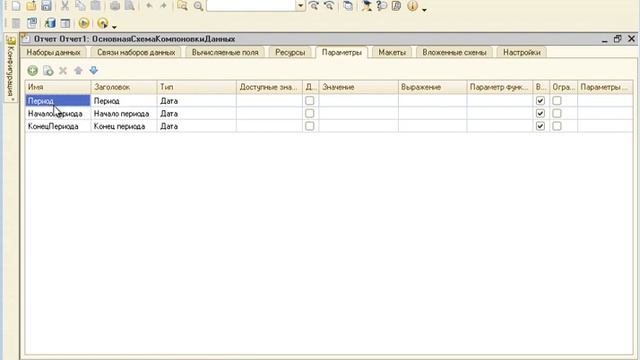
Task: Open the Вычисляемые поля tab
Action: point(225,52)
